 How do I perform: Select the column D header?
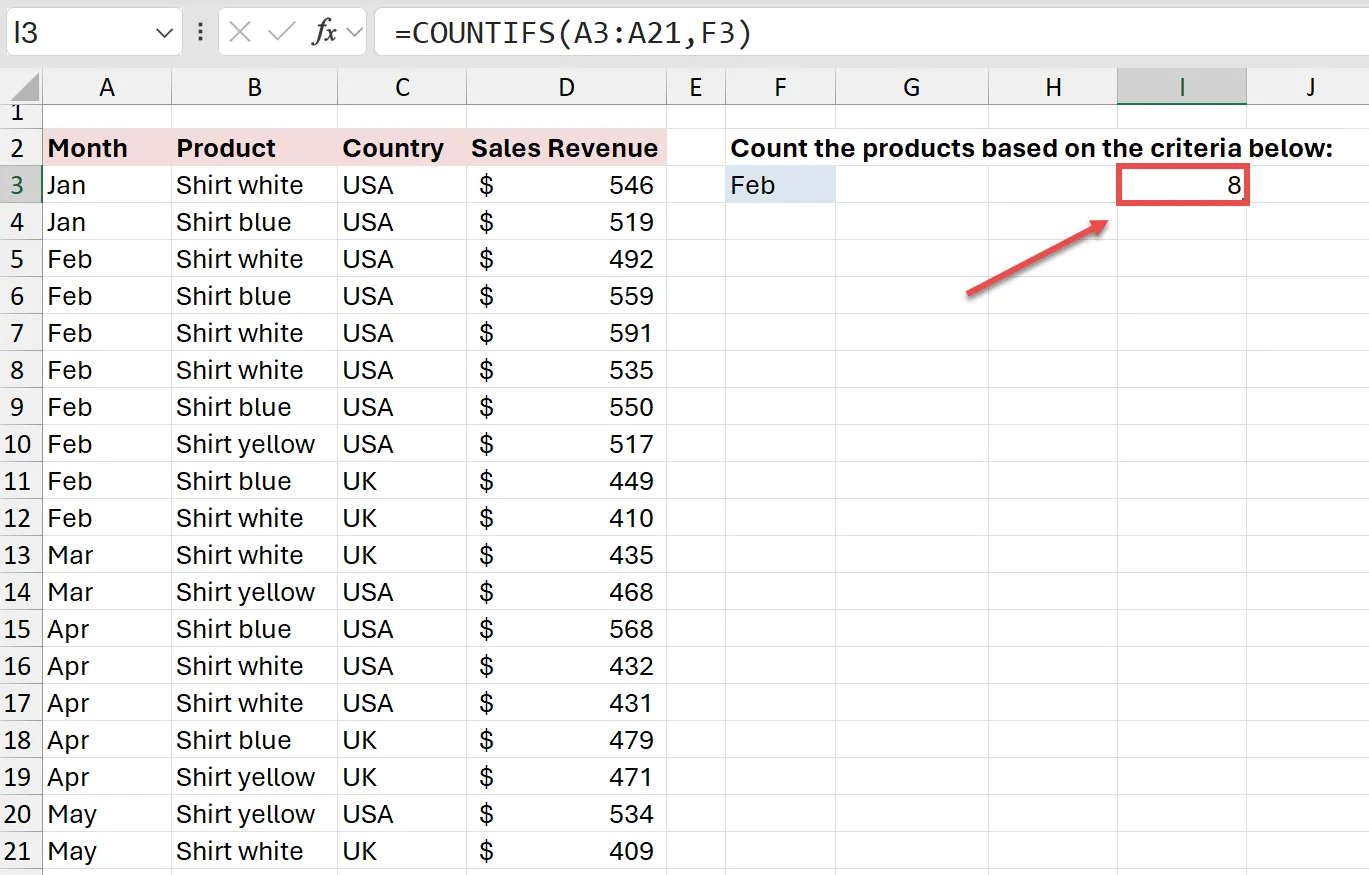(566, 88)
